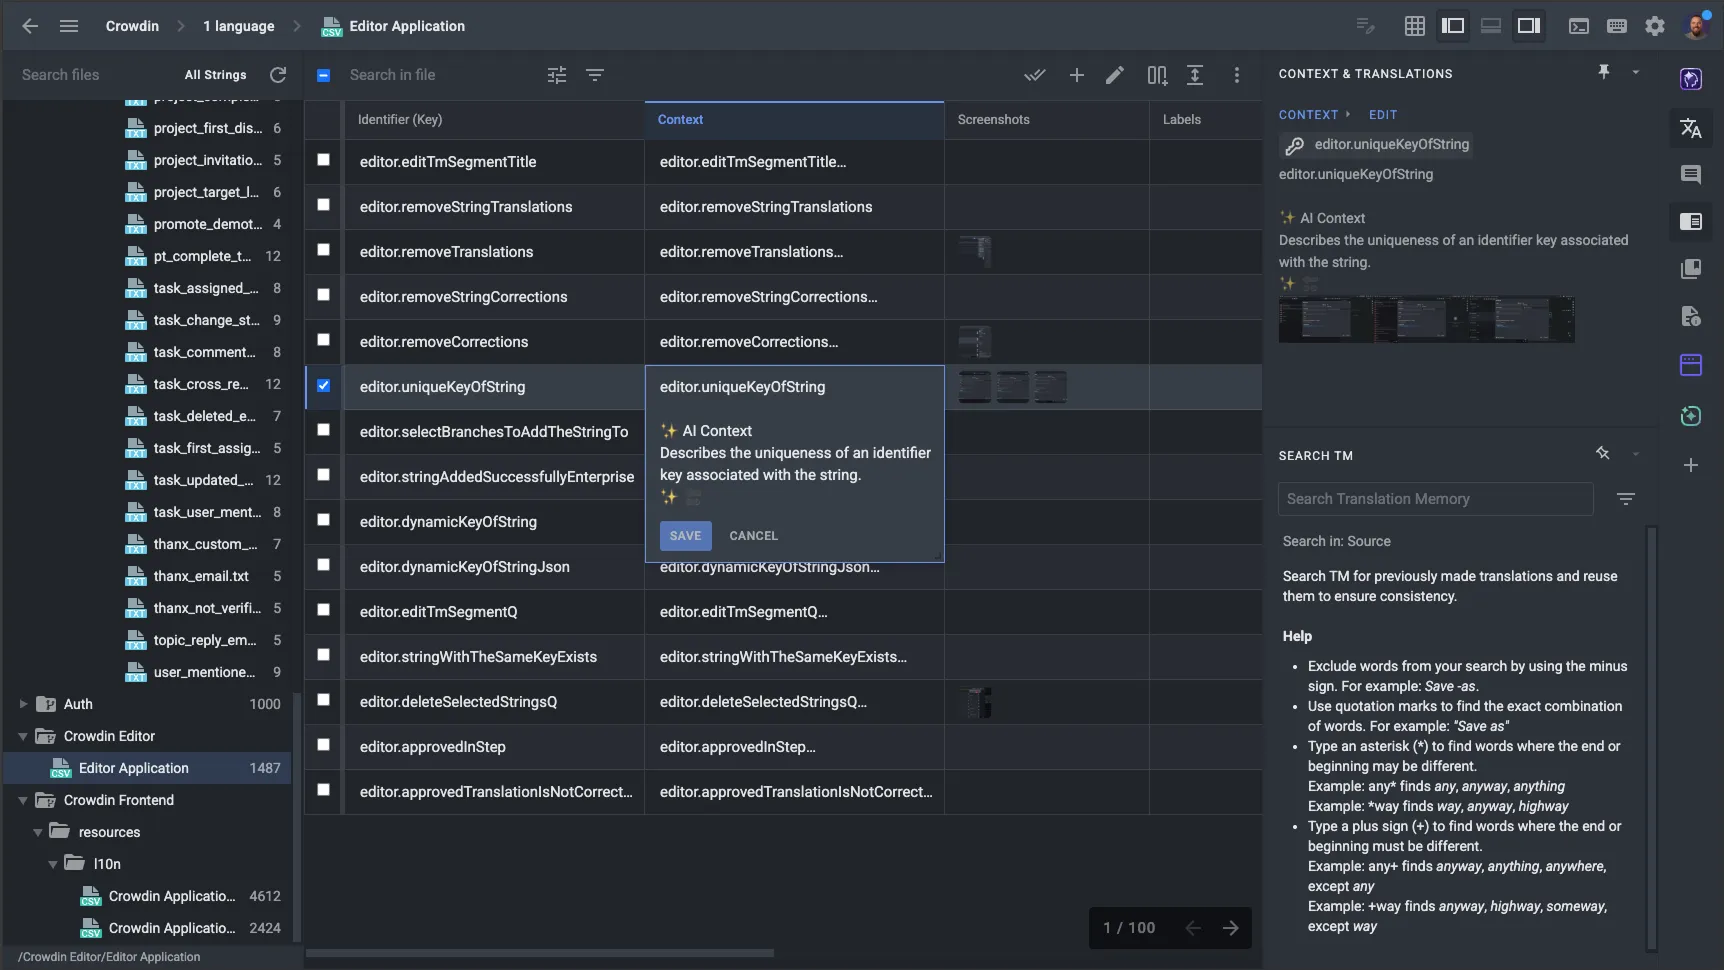Uncheck the editor.uniqueKeyOfString row checkbox
1724x970 pixels.
(323, 385)
